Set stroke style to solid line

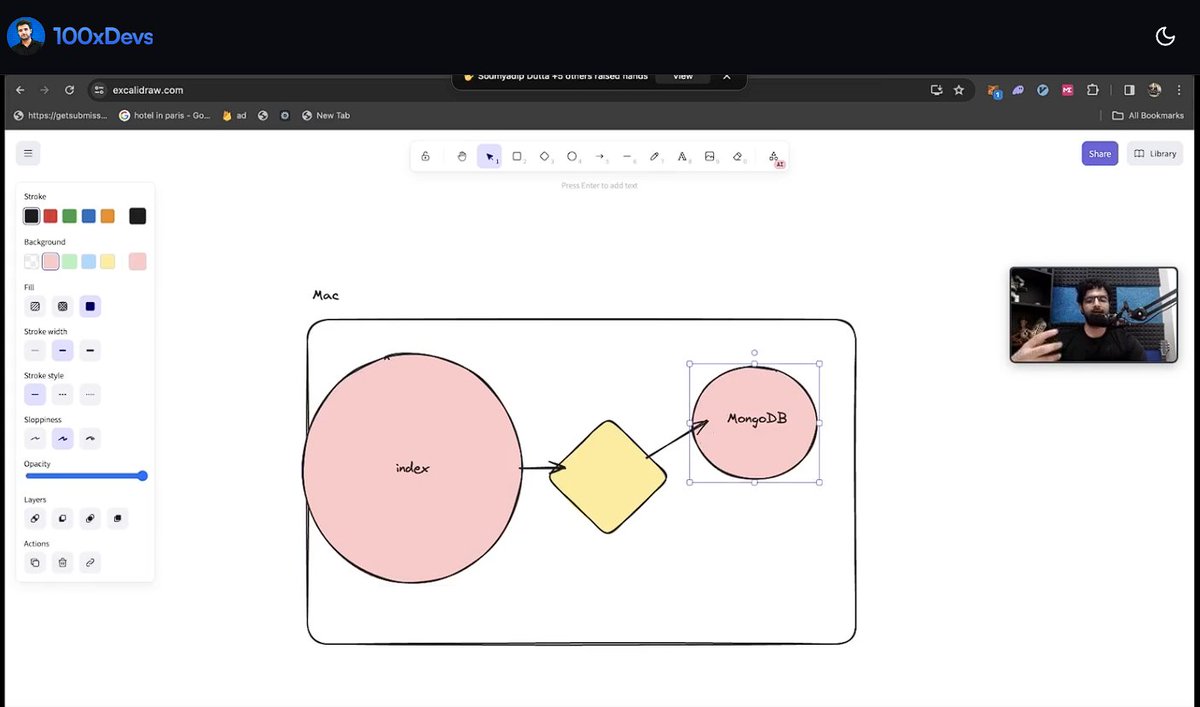pos(35,395)
